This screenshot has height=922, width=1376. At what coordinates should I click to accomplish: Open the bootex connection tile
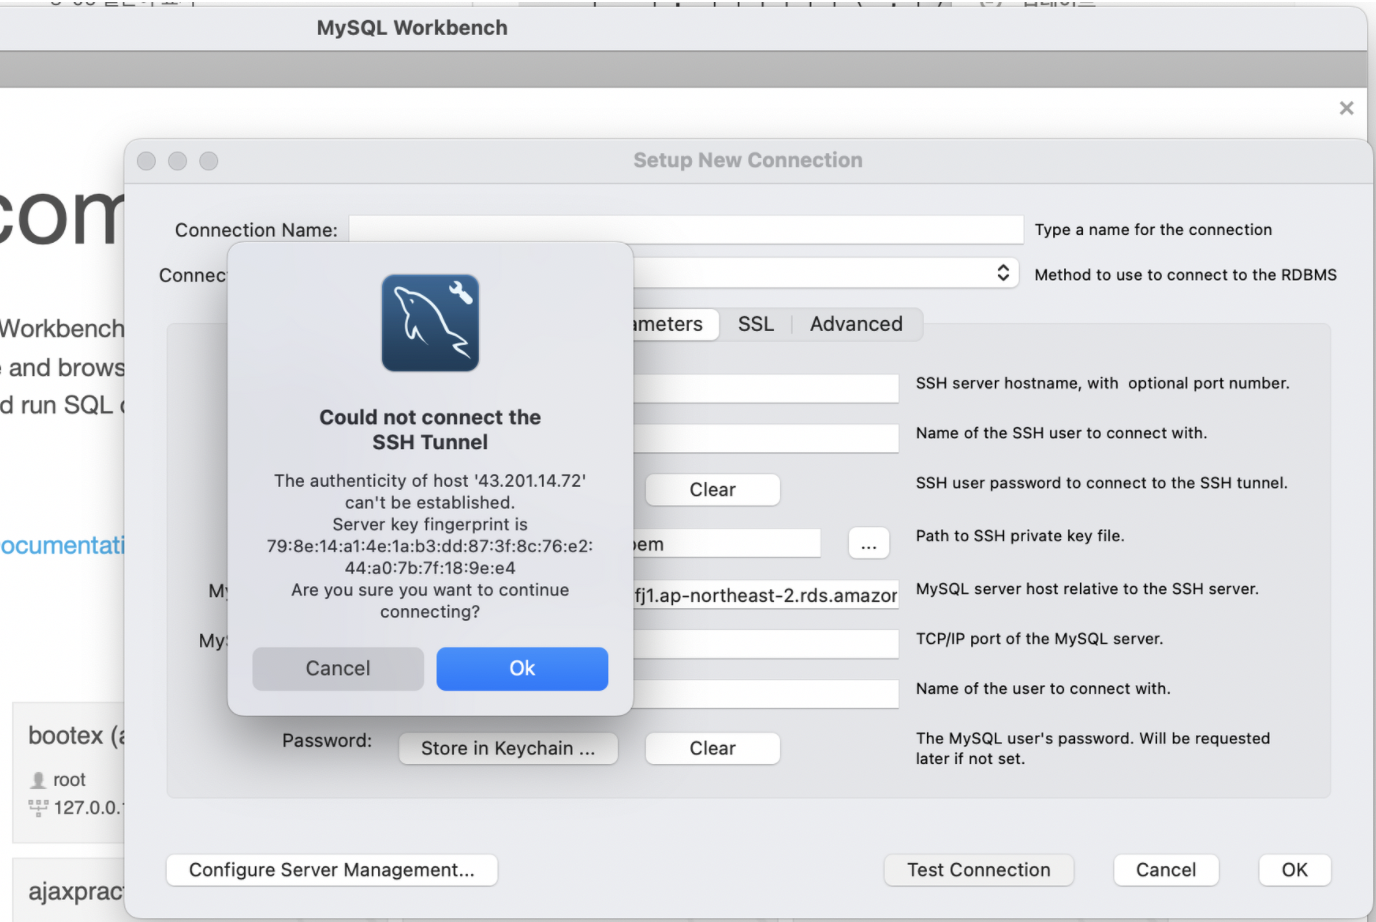(68, 772)
